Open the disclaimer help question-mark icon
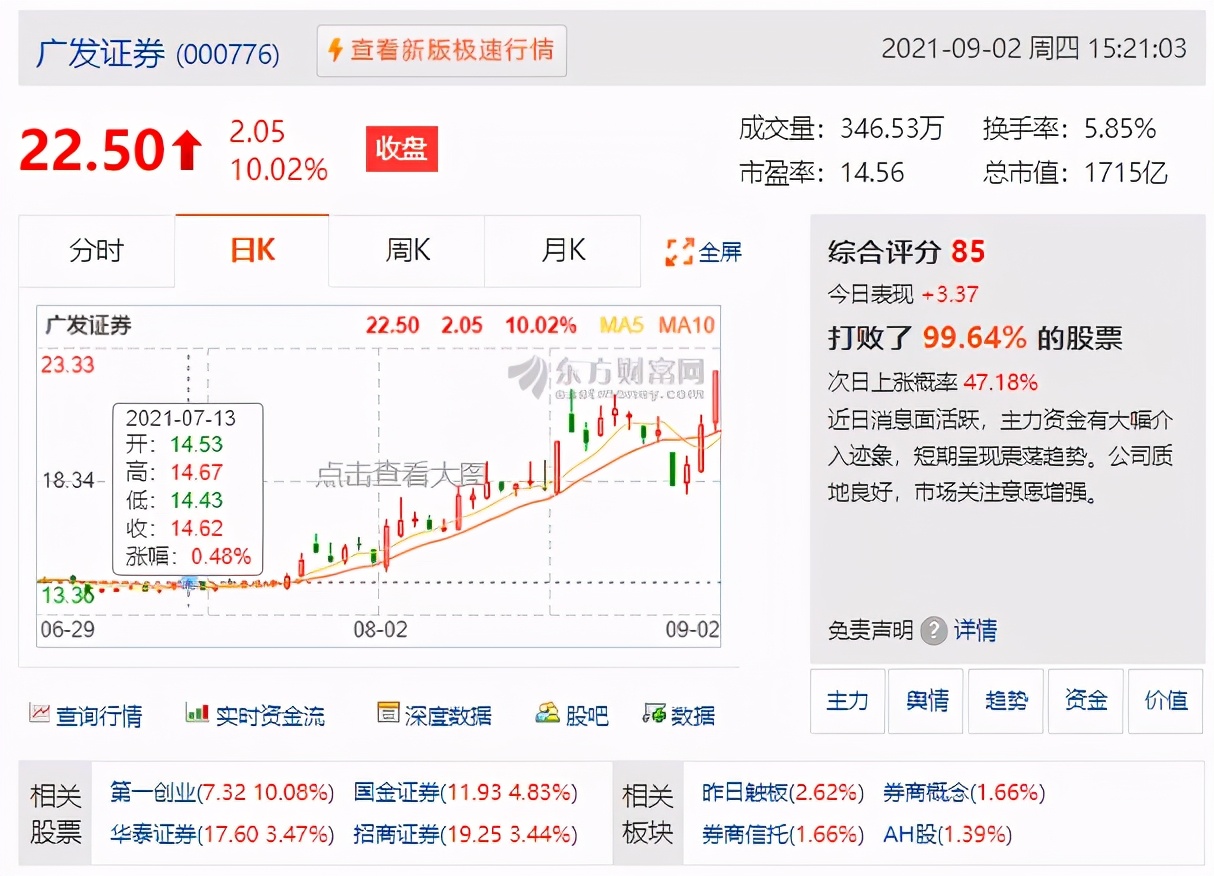The width and height of the screenshot is (1214, 876). pyautogui.click(x=933, y=631)
